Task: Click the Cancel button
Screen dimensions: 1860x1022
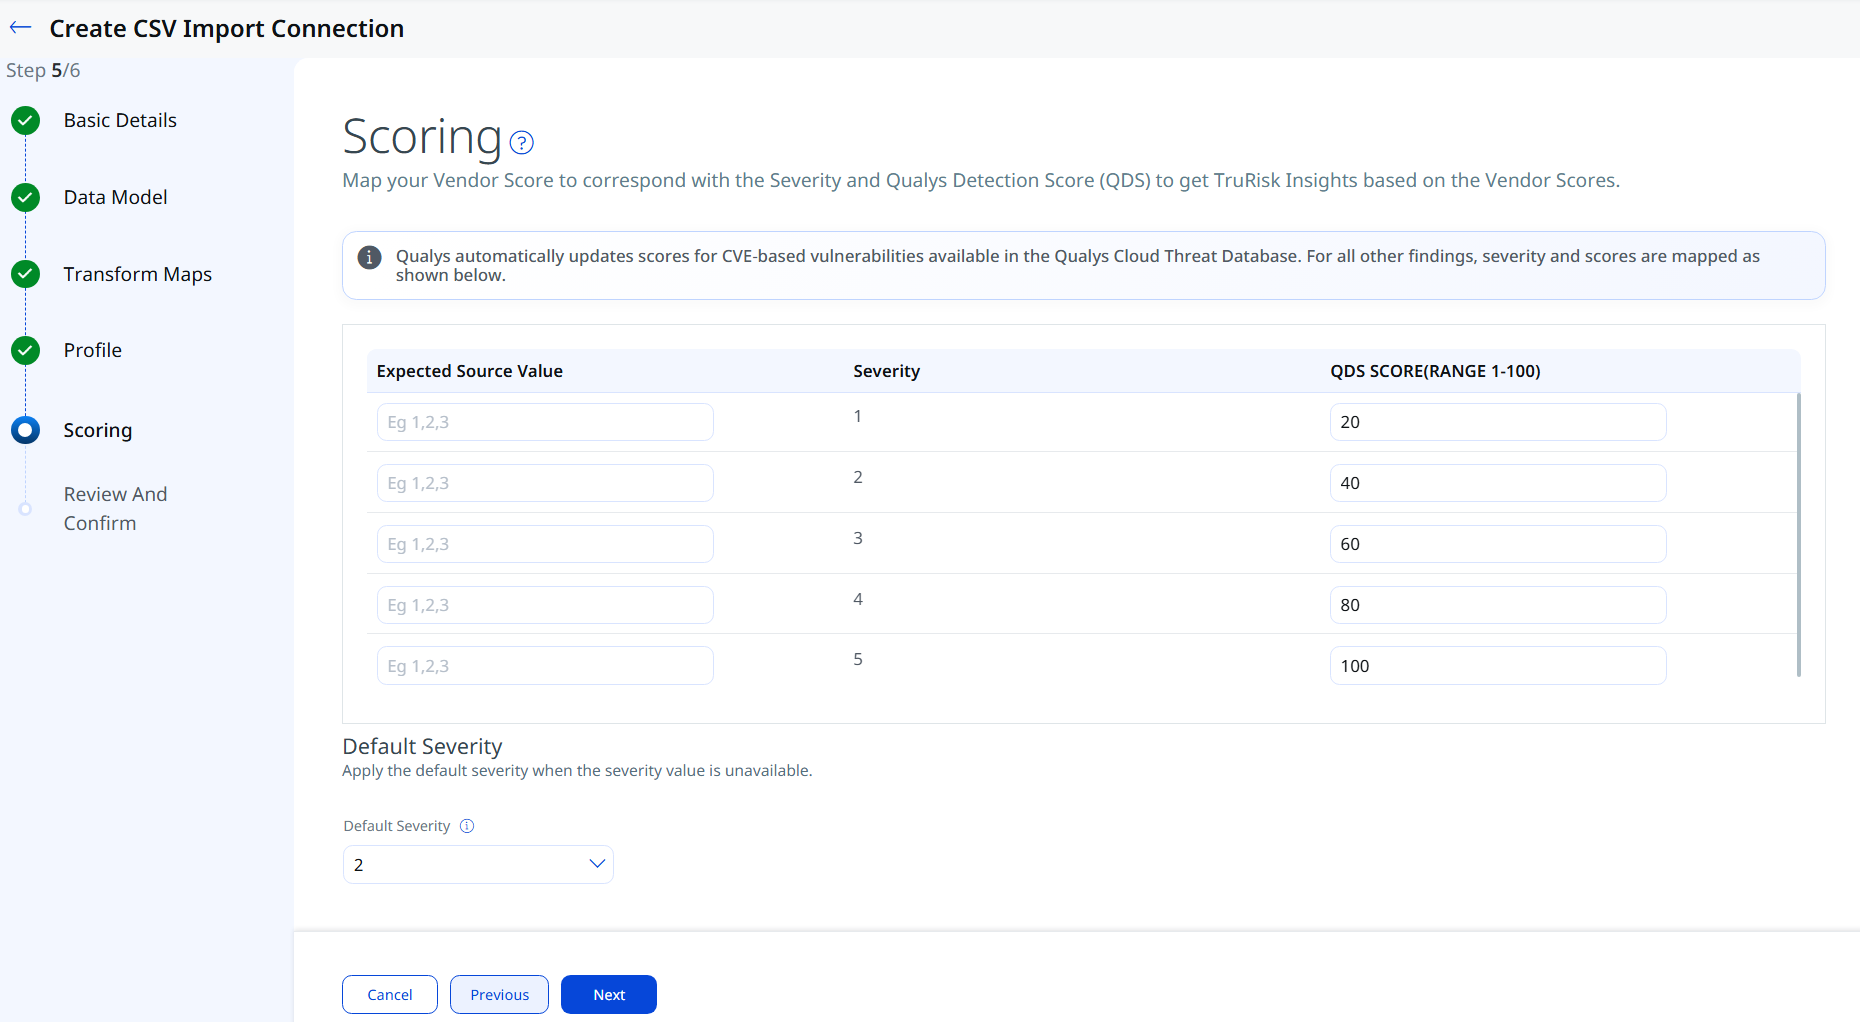Action: (x=390, y=995)
